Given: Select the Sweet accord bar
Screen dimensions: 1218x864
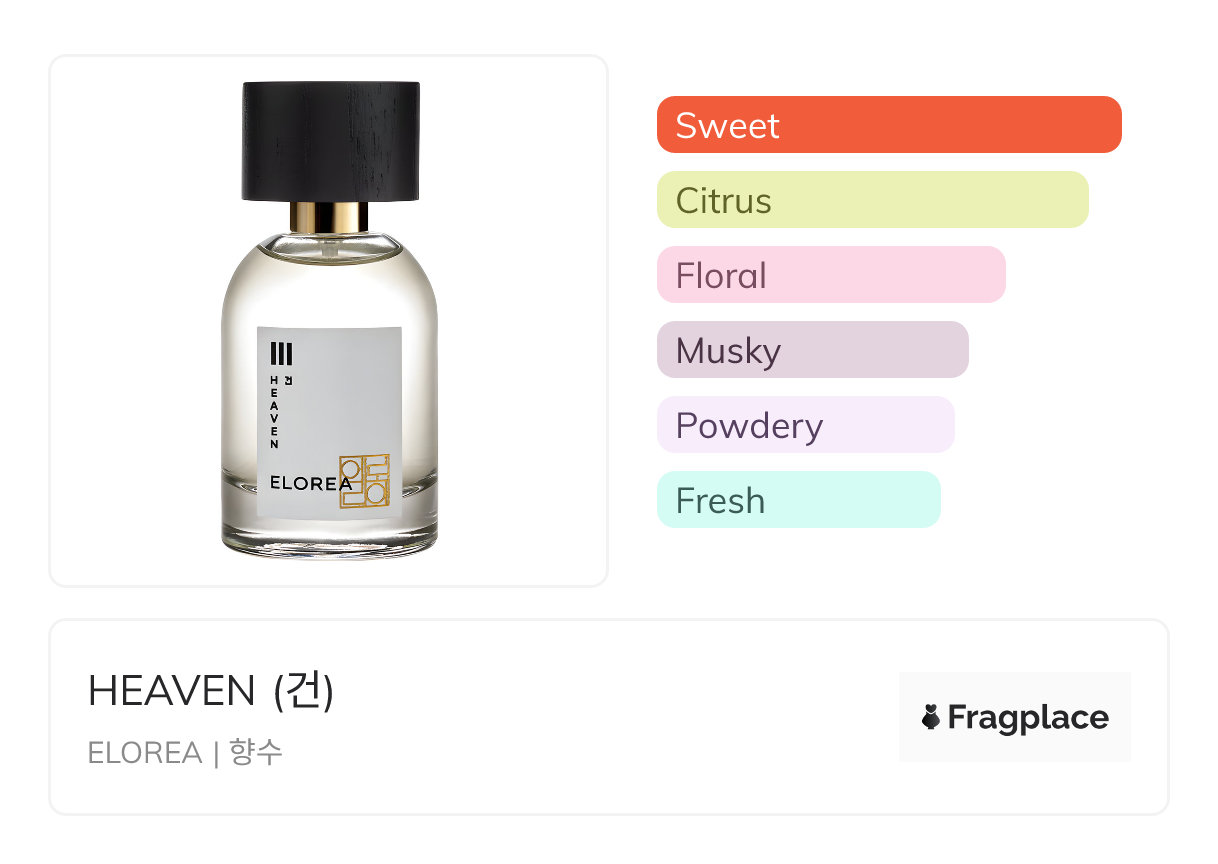Looking at the screenshot, I should pos(889,125).
